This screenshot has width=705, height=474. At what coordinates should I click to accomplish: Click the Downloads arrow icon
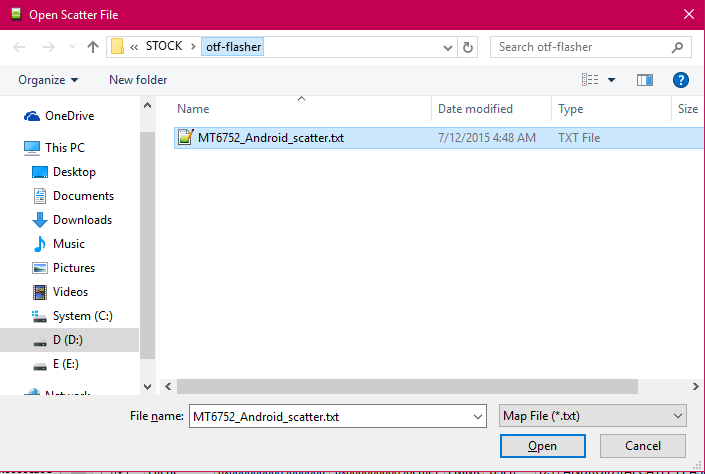(x=40, y=220)
